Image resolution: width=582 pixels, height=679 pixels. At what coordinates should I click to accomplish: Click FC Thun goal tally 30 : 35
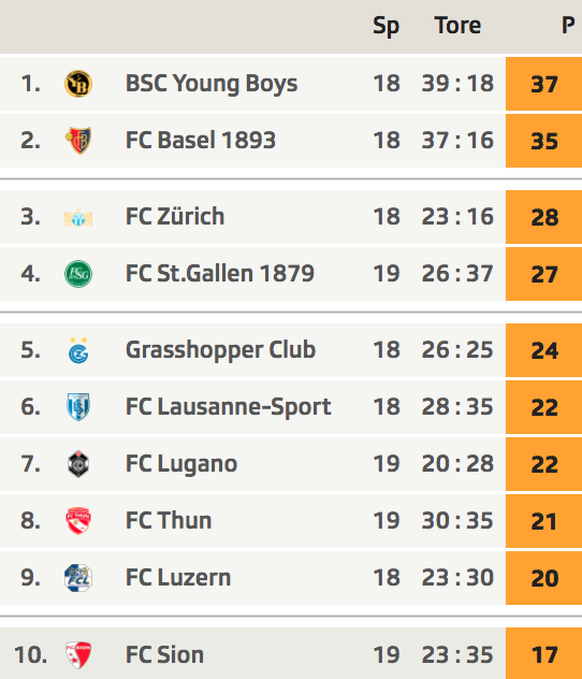tap(458, 521)
